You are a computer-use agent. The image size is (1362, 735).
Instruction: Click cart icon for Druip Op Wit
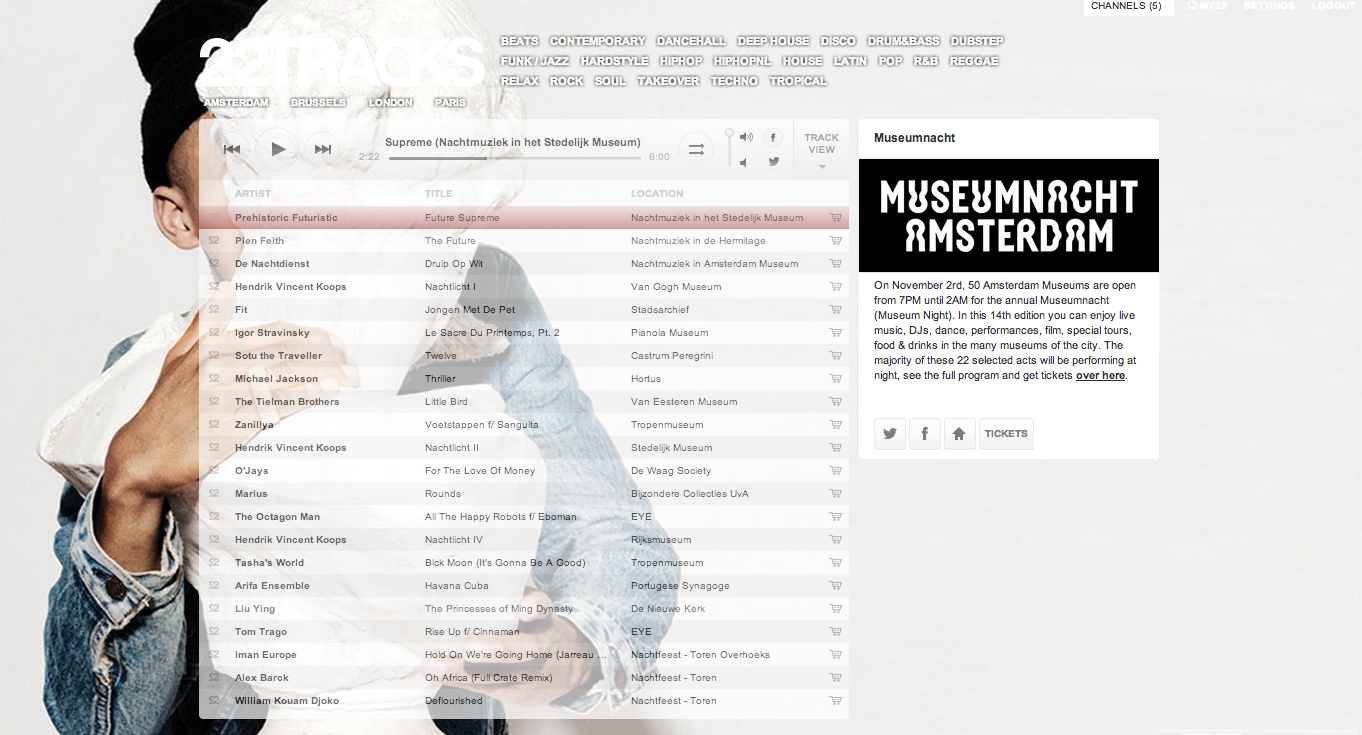(835, 263)
